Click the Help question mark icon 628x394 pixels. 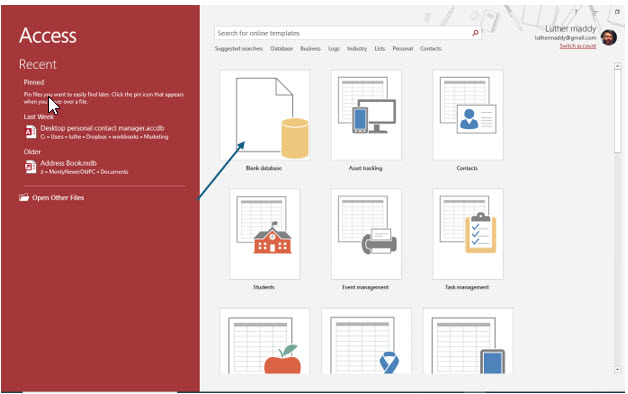[x=576, y=12]
